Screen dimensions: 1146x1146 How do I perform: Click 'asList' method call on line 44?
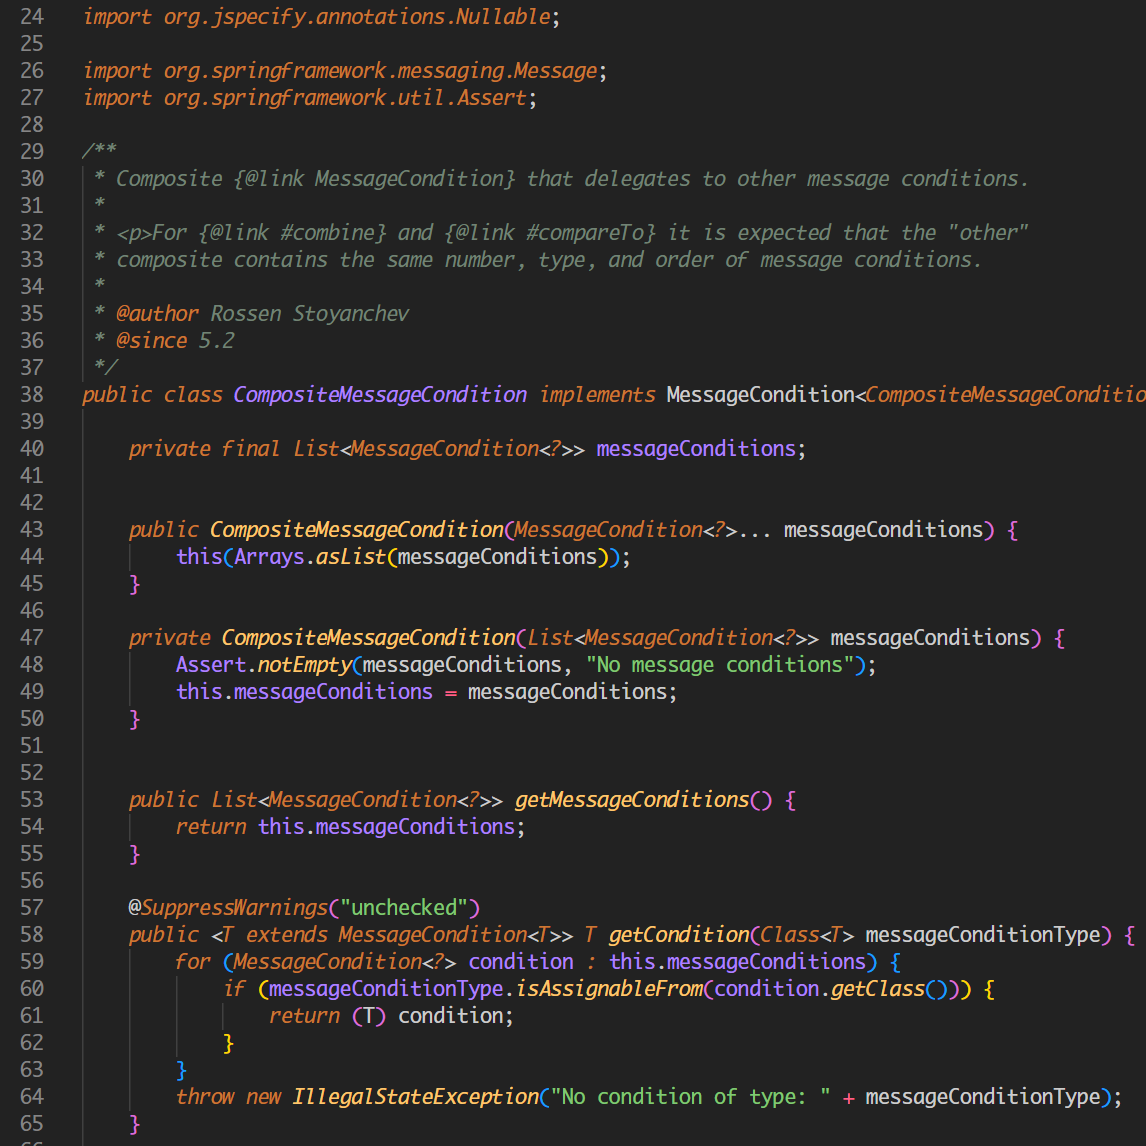(x=350, y=557)
